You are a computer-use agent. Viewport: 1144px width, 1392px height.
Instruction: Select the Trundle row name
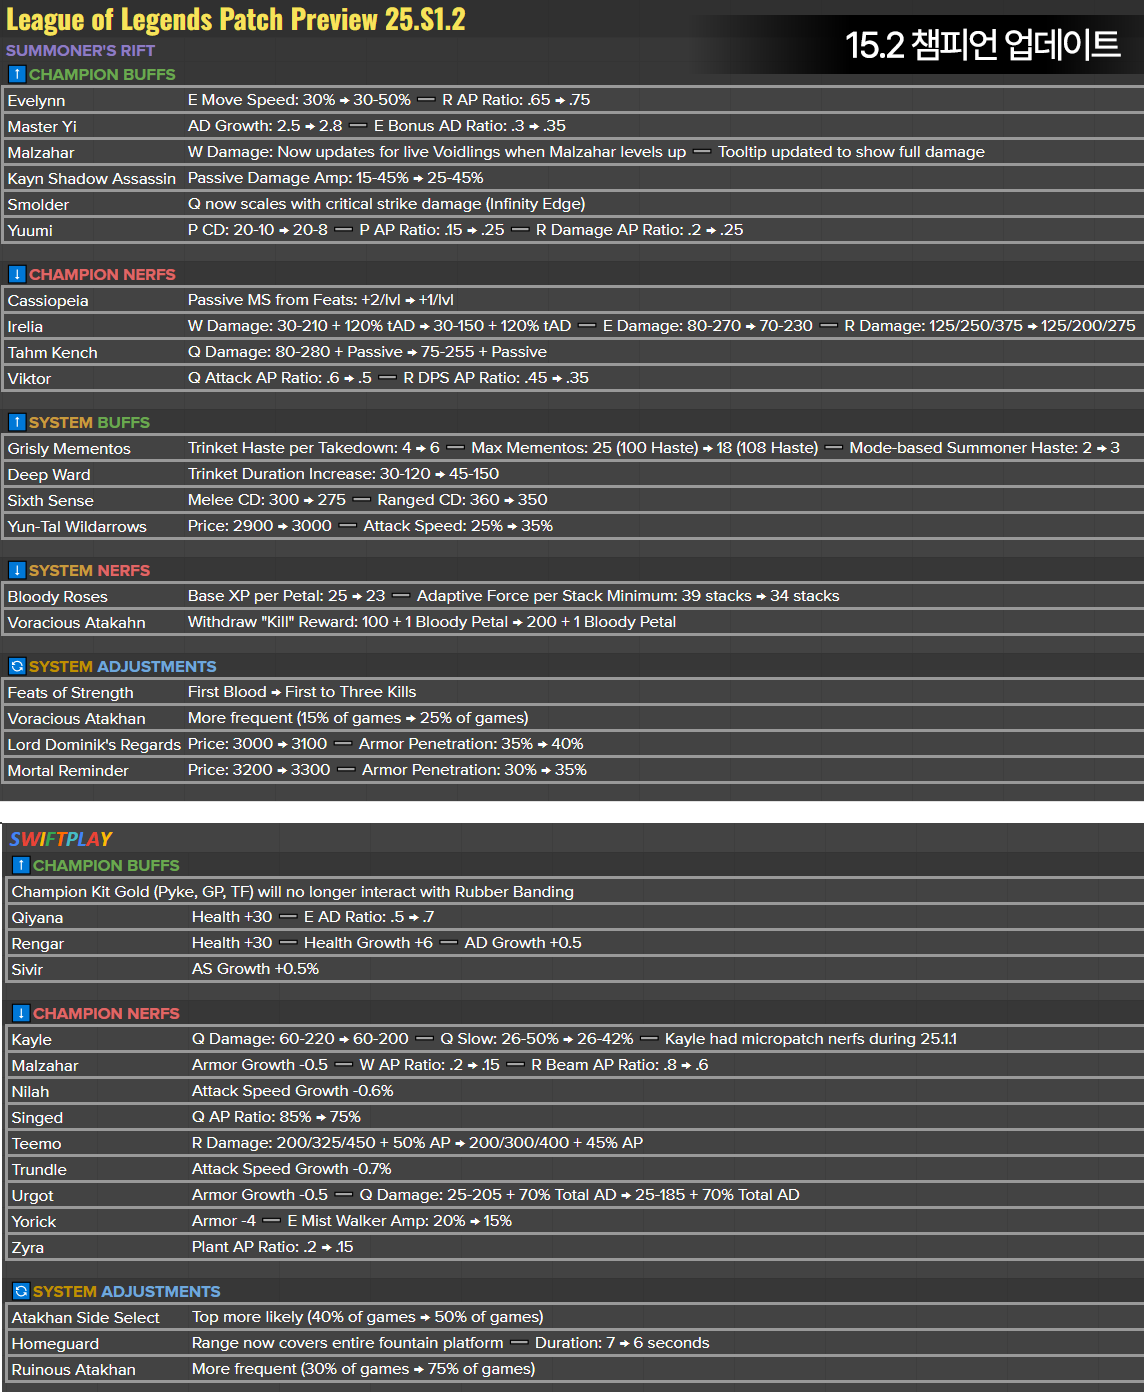tap(39, 1170)
